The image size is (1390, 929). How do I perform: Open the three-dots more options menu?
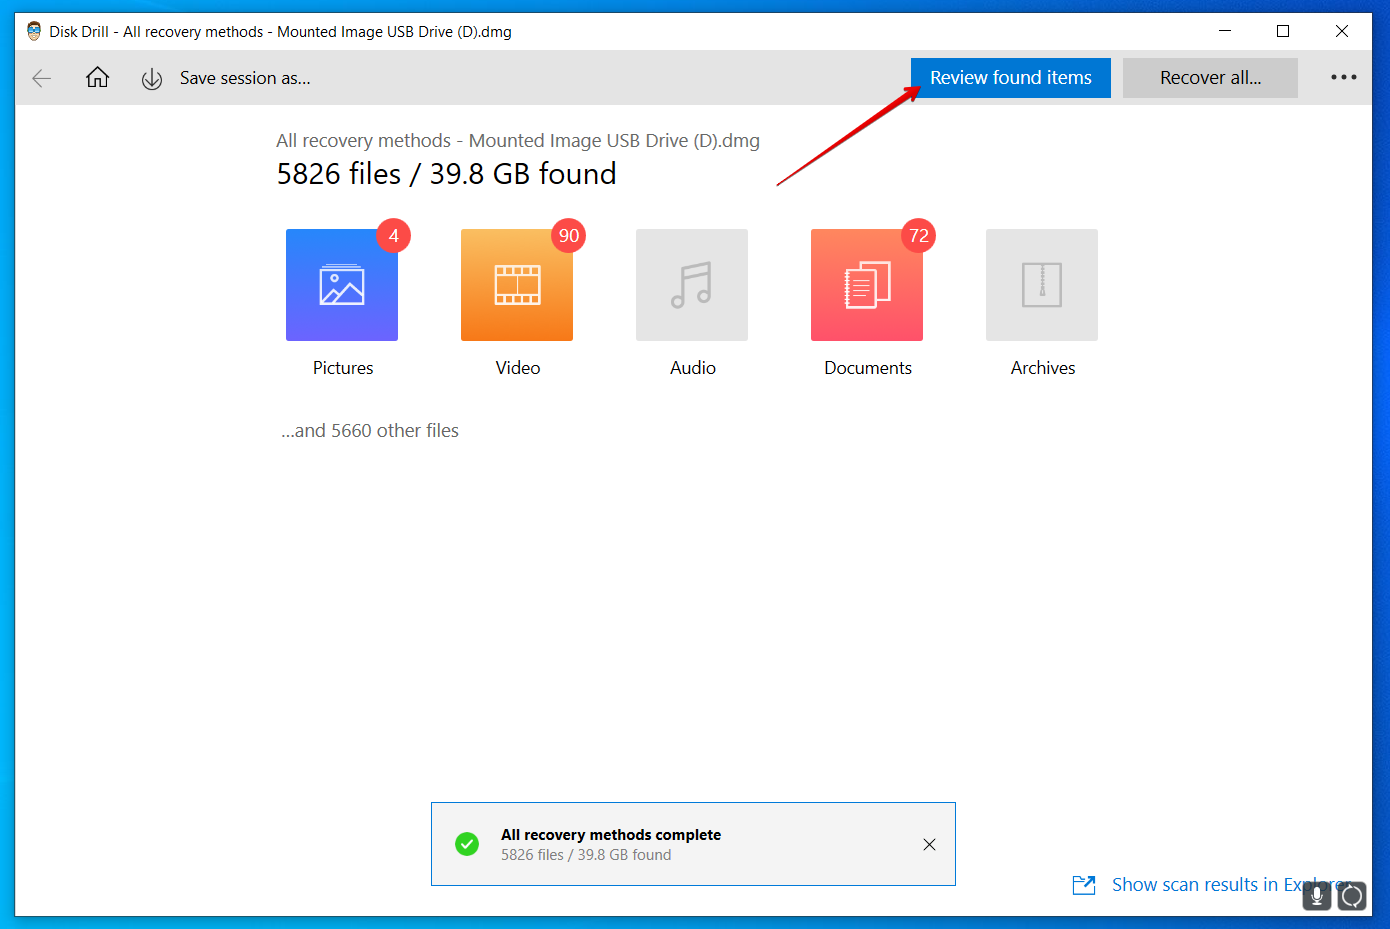pyautogui.click(x=1344, y=77)
